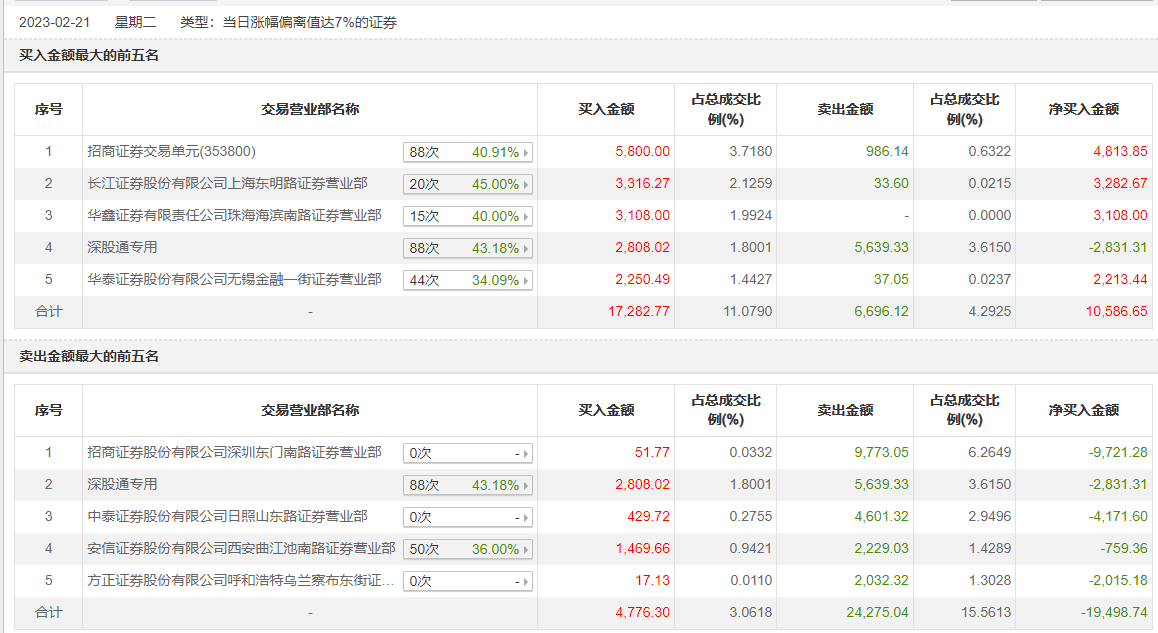
Task: Open 安信证券西安曲江池南路证券营业部 link
Action: coord(241,548)
